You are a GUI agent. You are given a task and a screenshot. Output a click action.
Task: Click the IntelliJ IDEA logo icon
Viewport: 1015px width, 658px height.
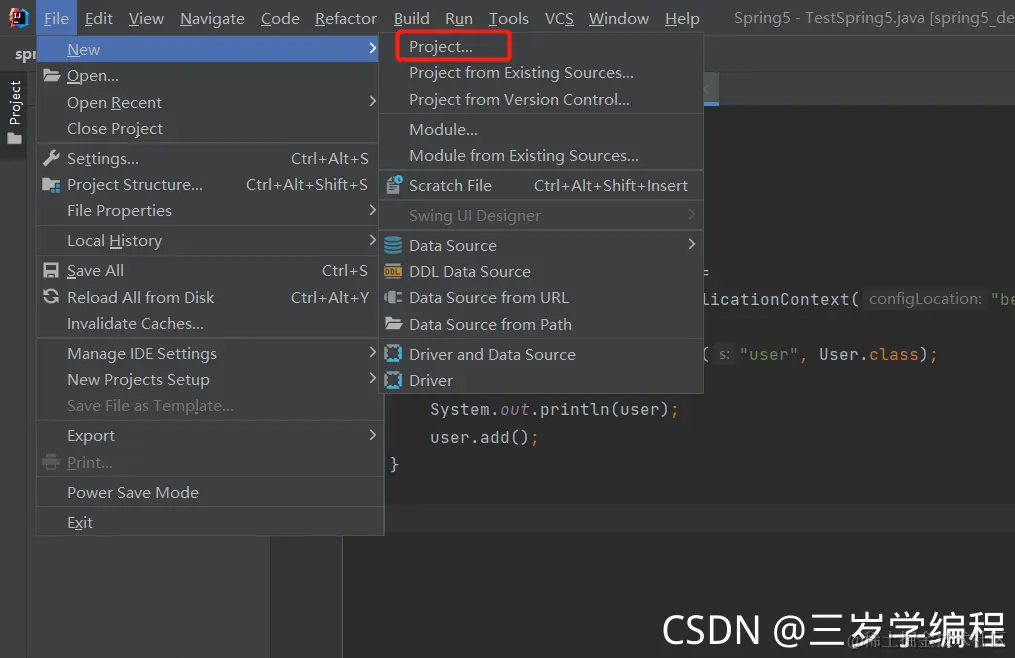(x=18, y=17)
